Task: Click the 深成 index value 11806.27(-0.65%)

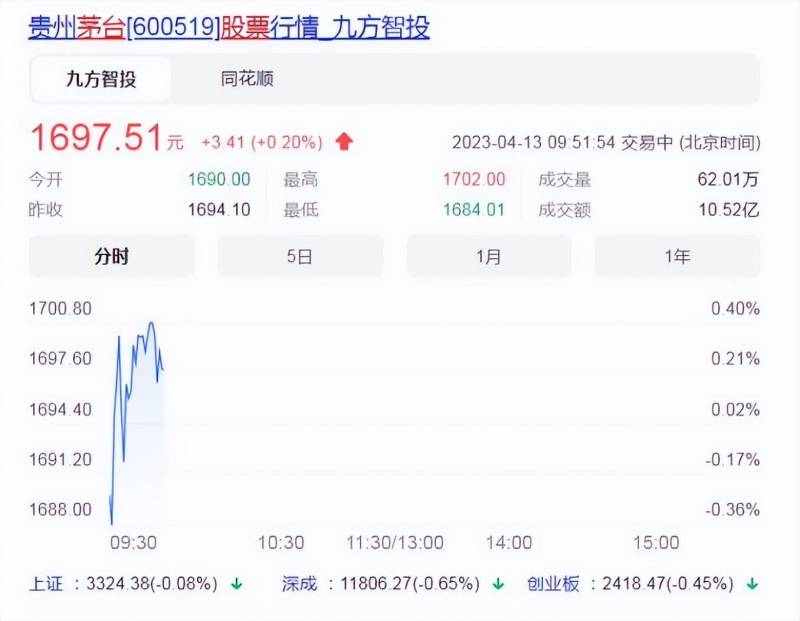Action: (410, 583)
